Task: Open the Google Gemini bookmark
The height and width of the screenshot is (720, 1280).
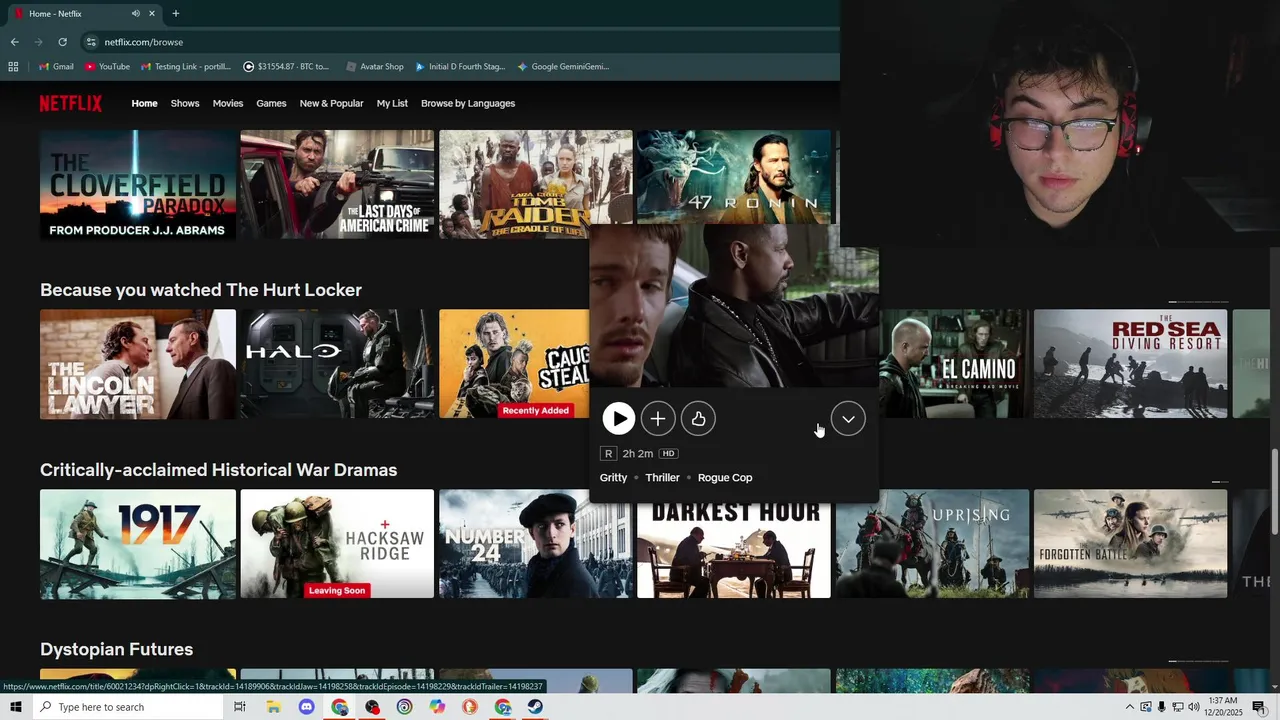Action: 563,67
